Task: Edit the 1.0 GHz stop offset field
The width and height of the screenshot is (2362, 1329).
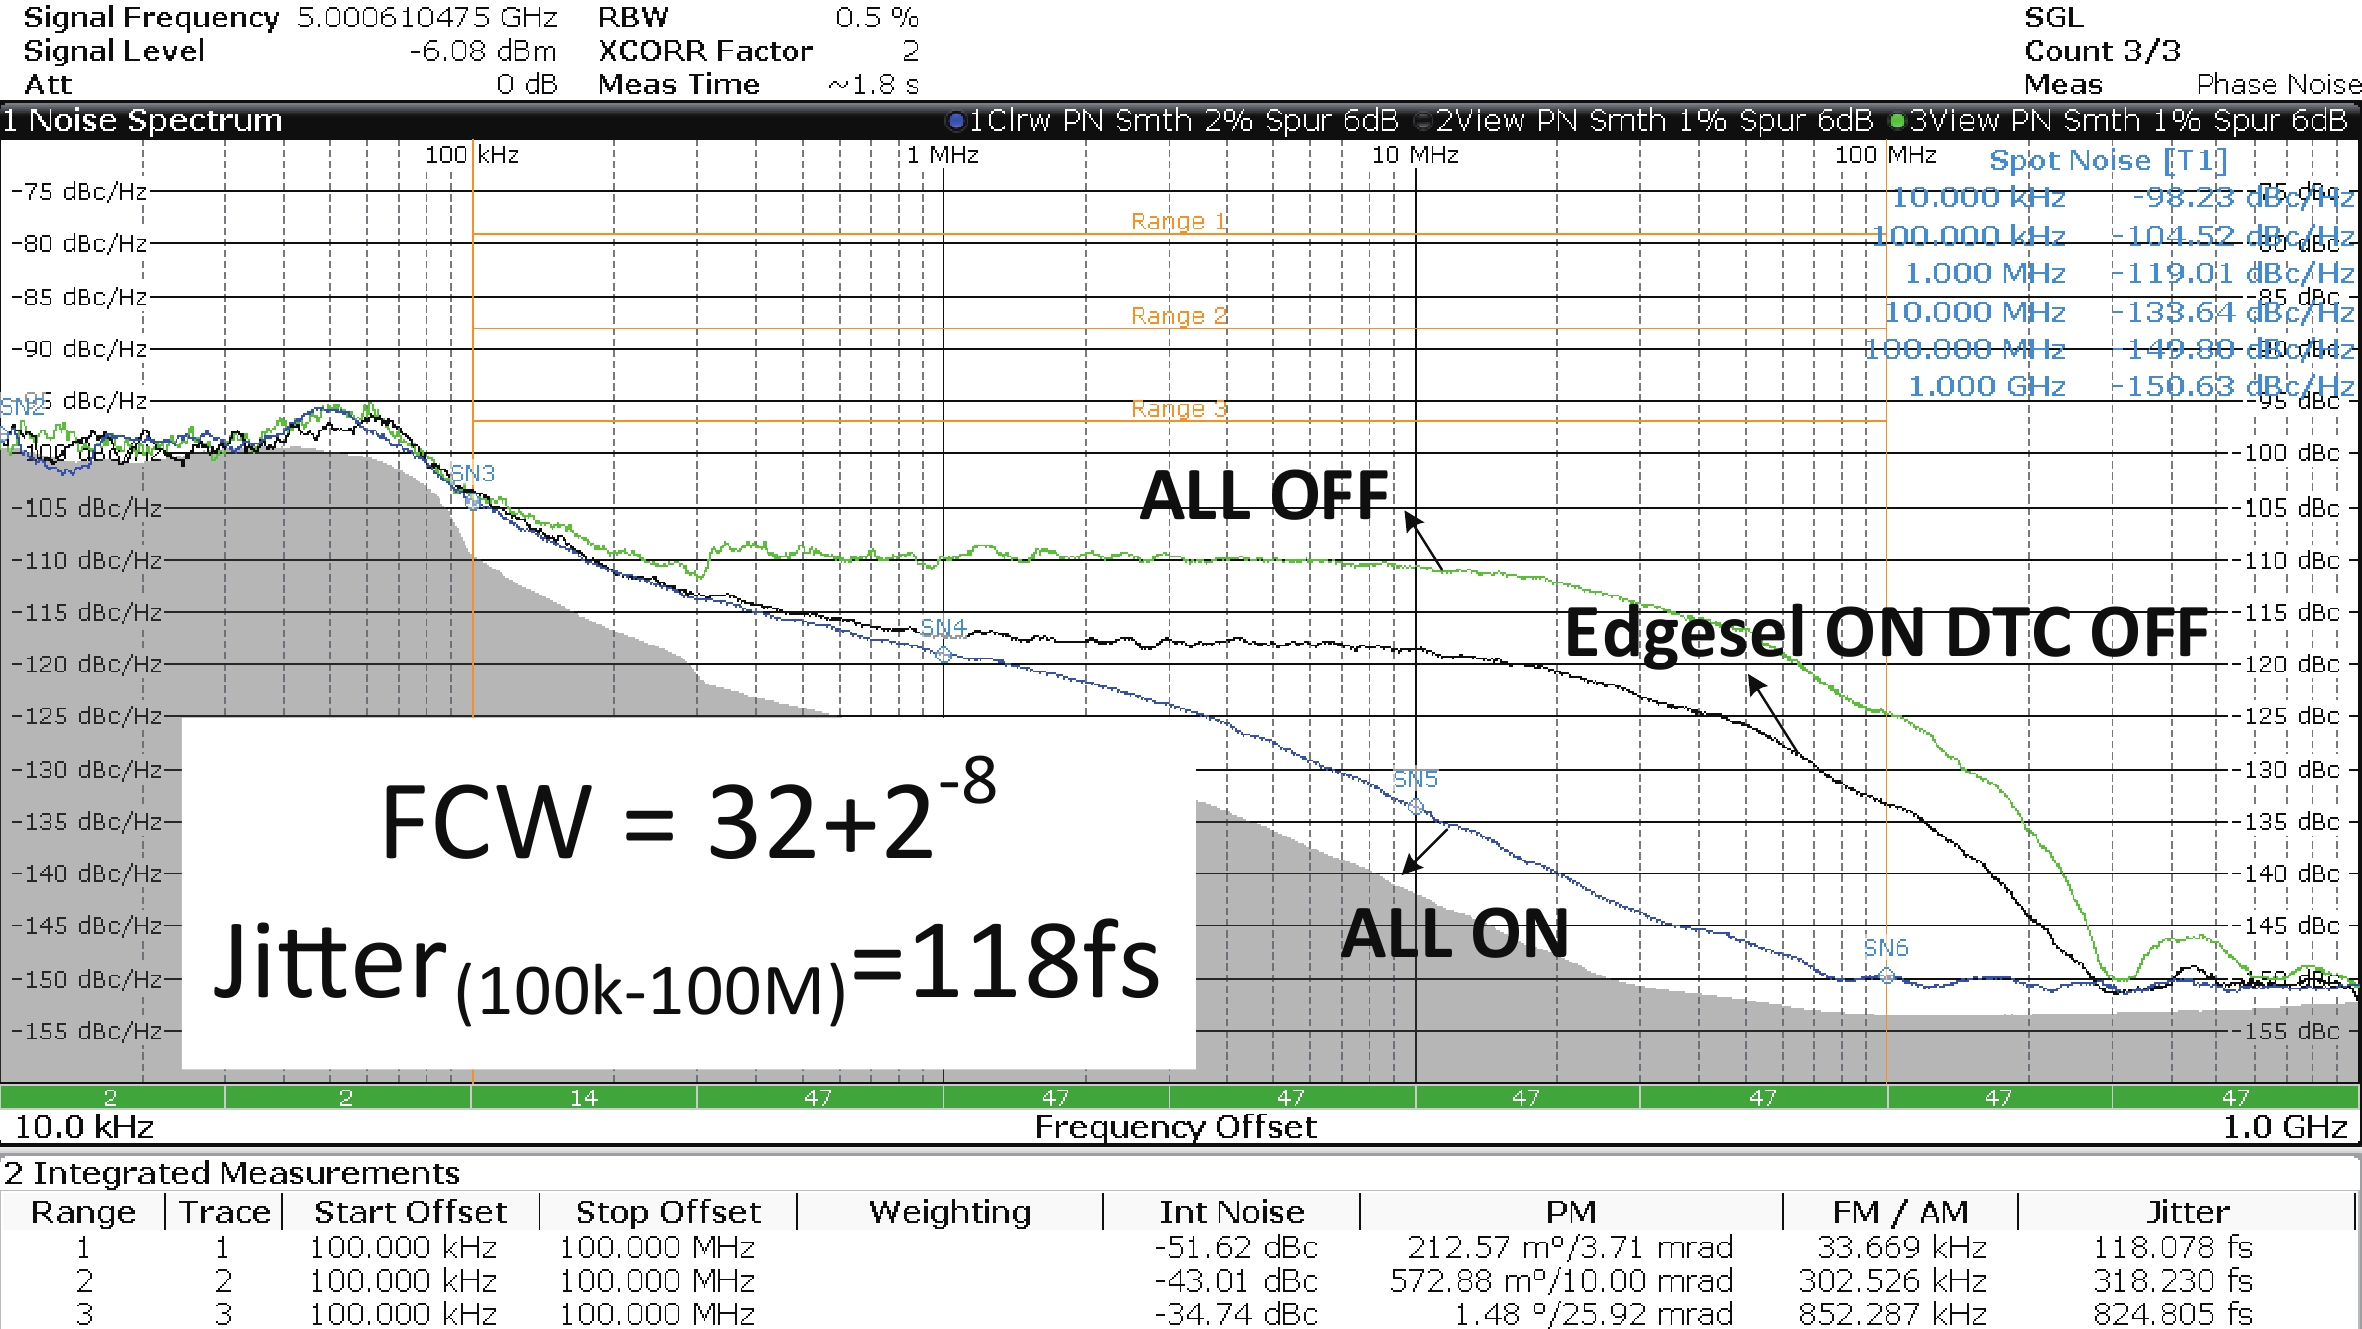Action: pyautogui.click(x=2284, y=1127)
